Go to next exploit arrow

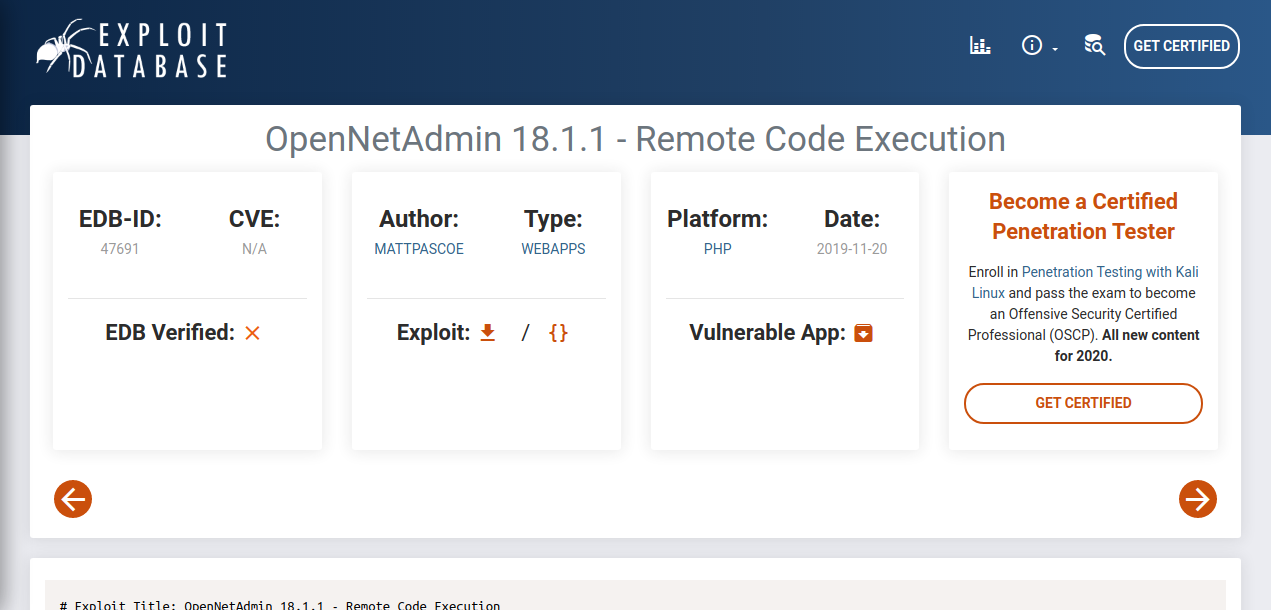[1197, 498]
